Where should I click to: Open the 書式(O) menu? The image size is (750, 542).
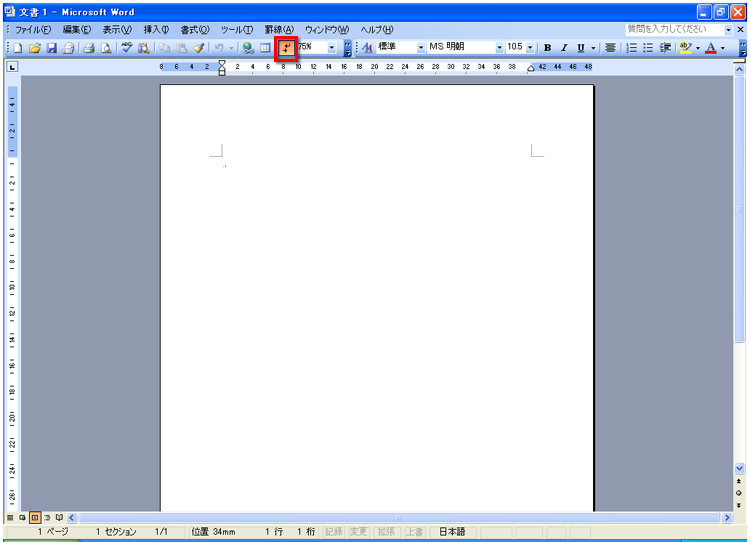[195, 30]
